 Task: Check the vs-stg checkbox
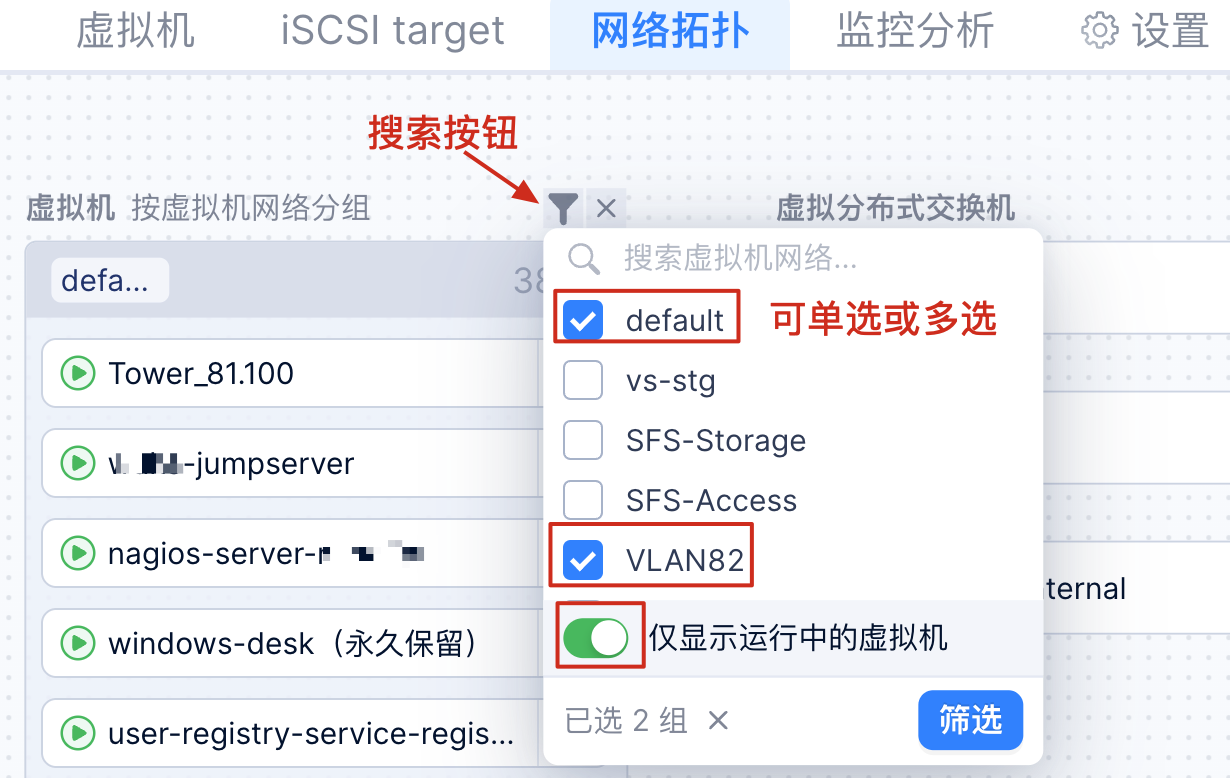tap(584, 380)
